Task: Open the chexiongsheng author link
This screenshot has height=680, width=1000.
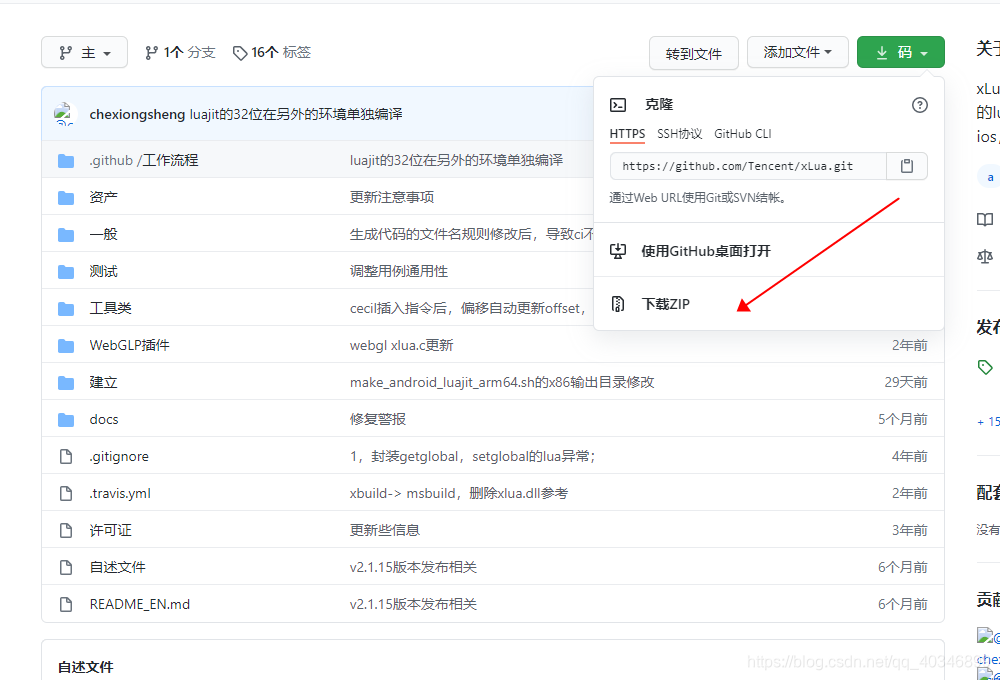Action: [137, 114]
